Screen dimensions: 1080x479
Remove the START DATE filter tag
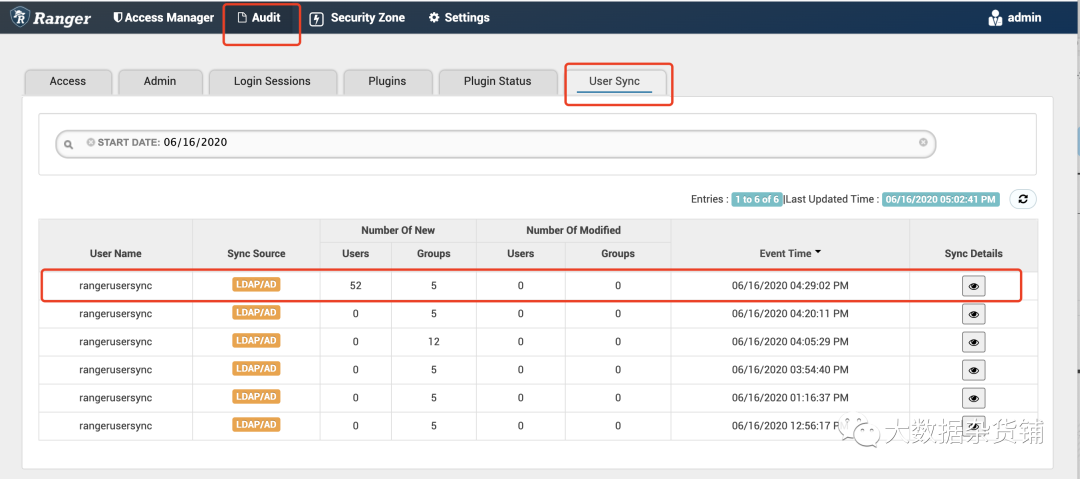coord(91,142)
